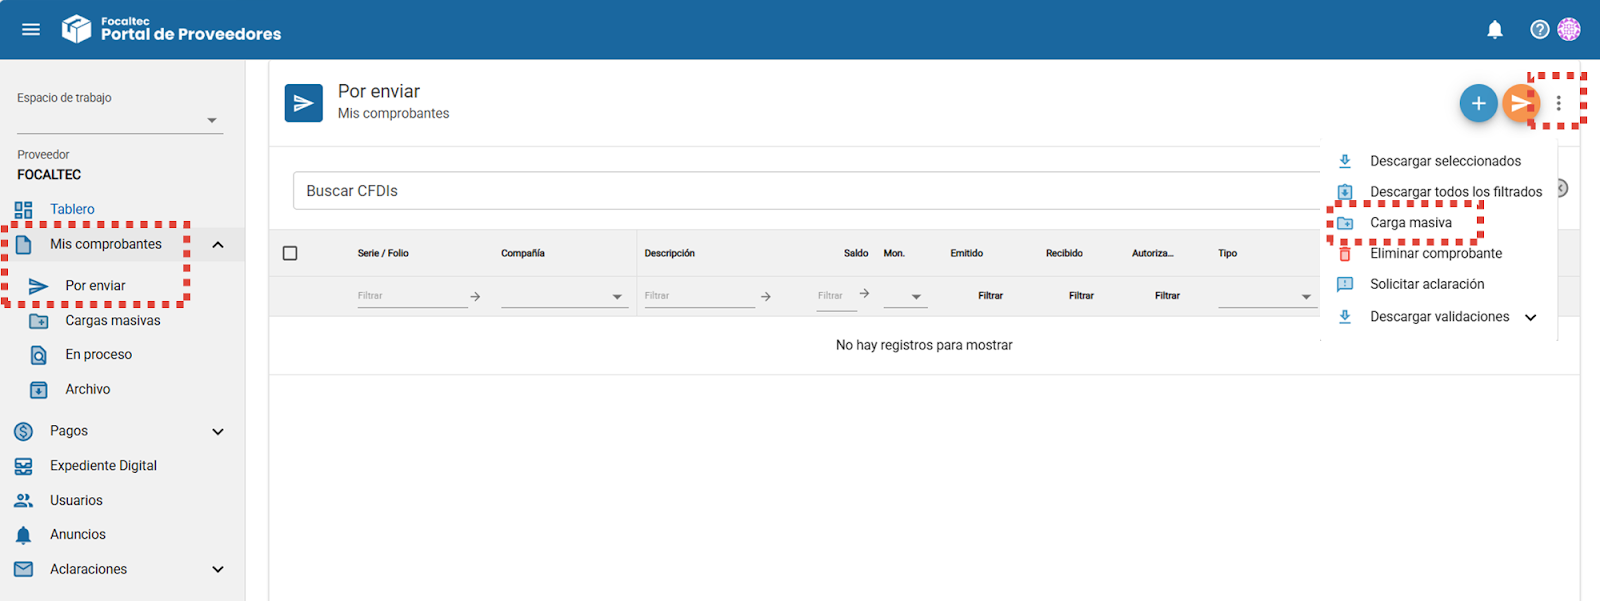This screenshot has width=1600, height=601.
Task: Select Descargar validaciones menu option
Action: click(1440, 317)
